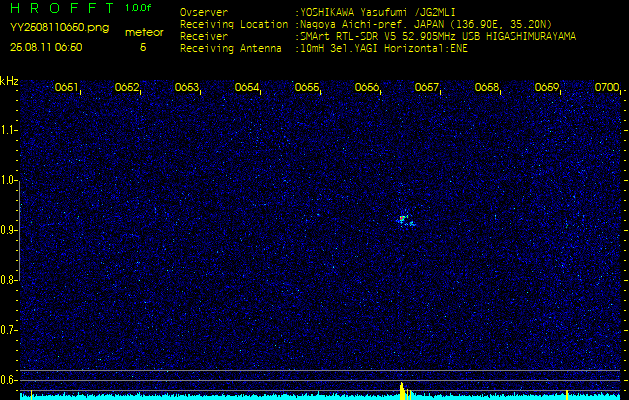Click the 0.8 kHz frequency label
This screenshot has width=629, height=400.
pos(7,280)
